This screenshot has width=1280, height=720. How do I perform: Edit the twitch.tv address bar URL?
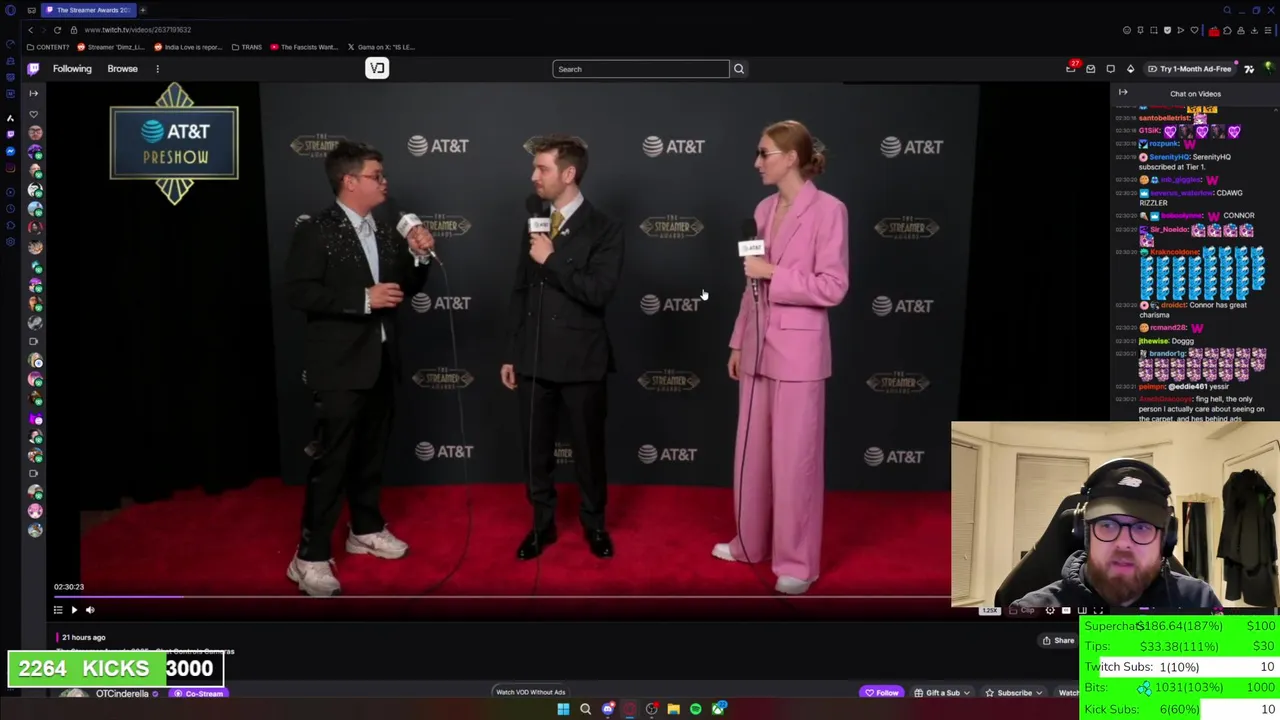click(138, 30)
